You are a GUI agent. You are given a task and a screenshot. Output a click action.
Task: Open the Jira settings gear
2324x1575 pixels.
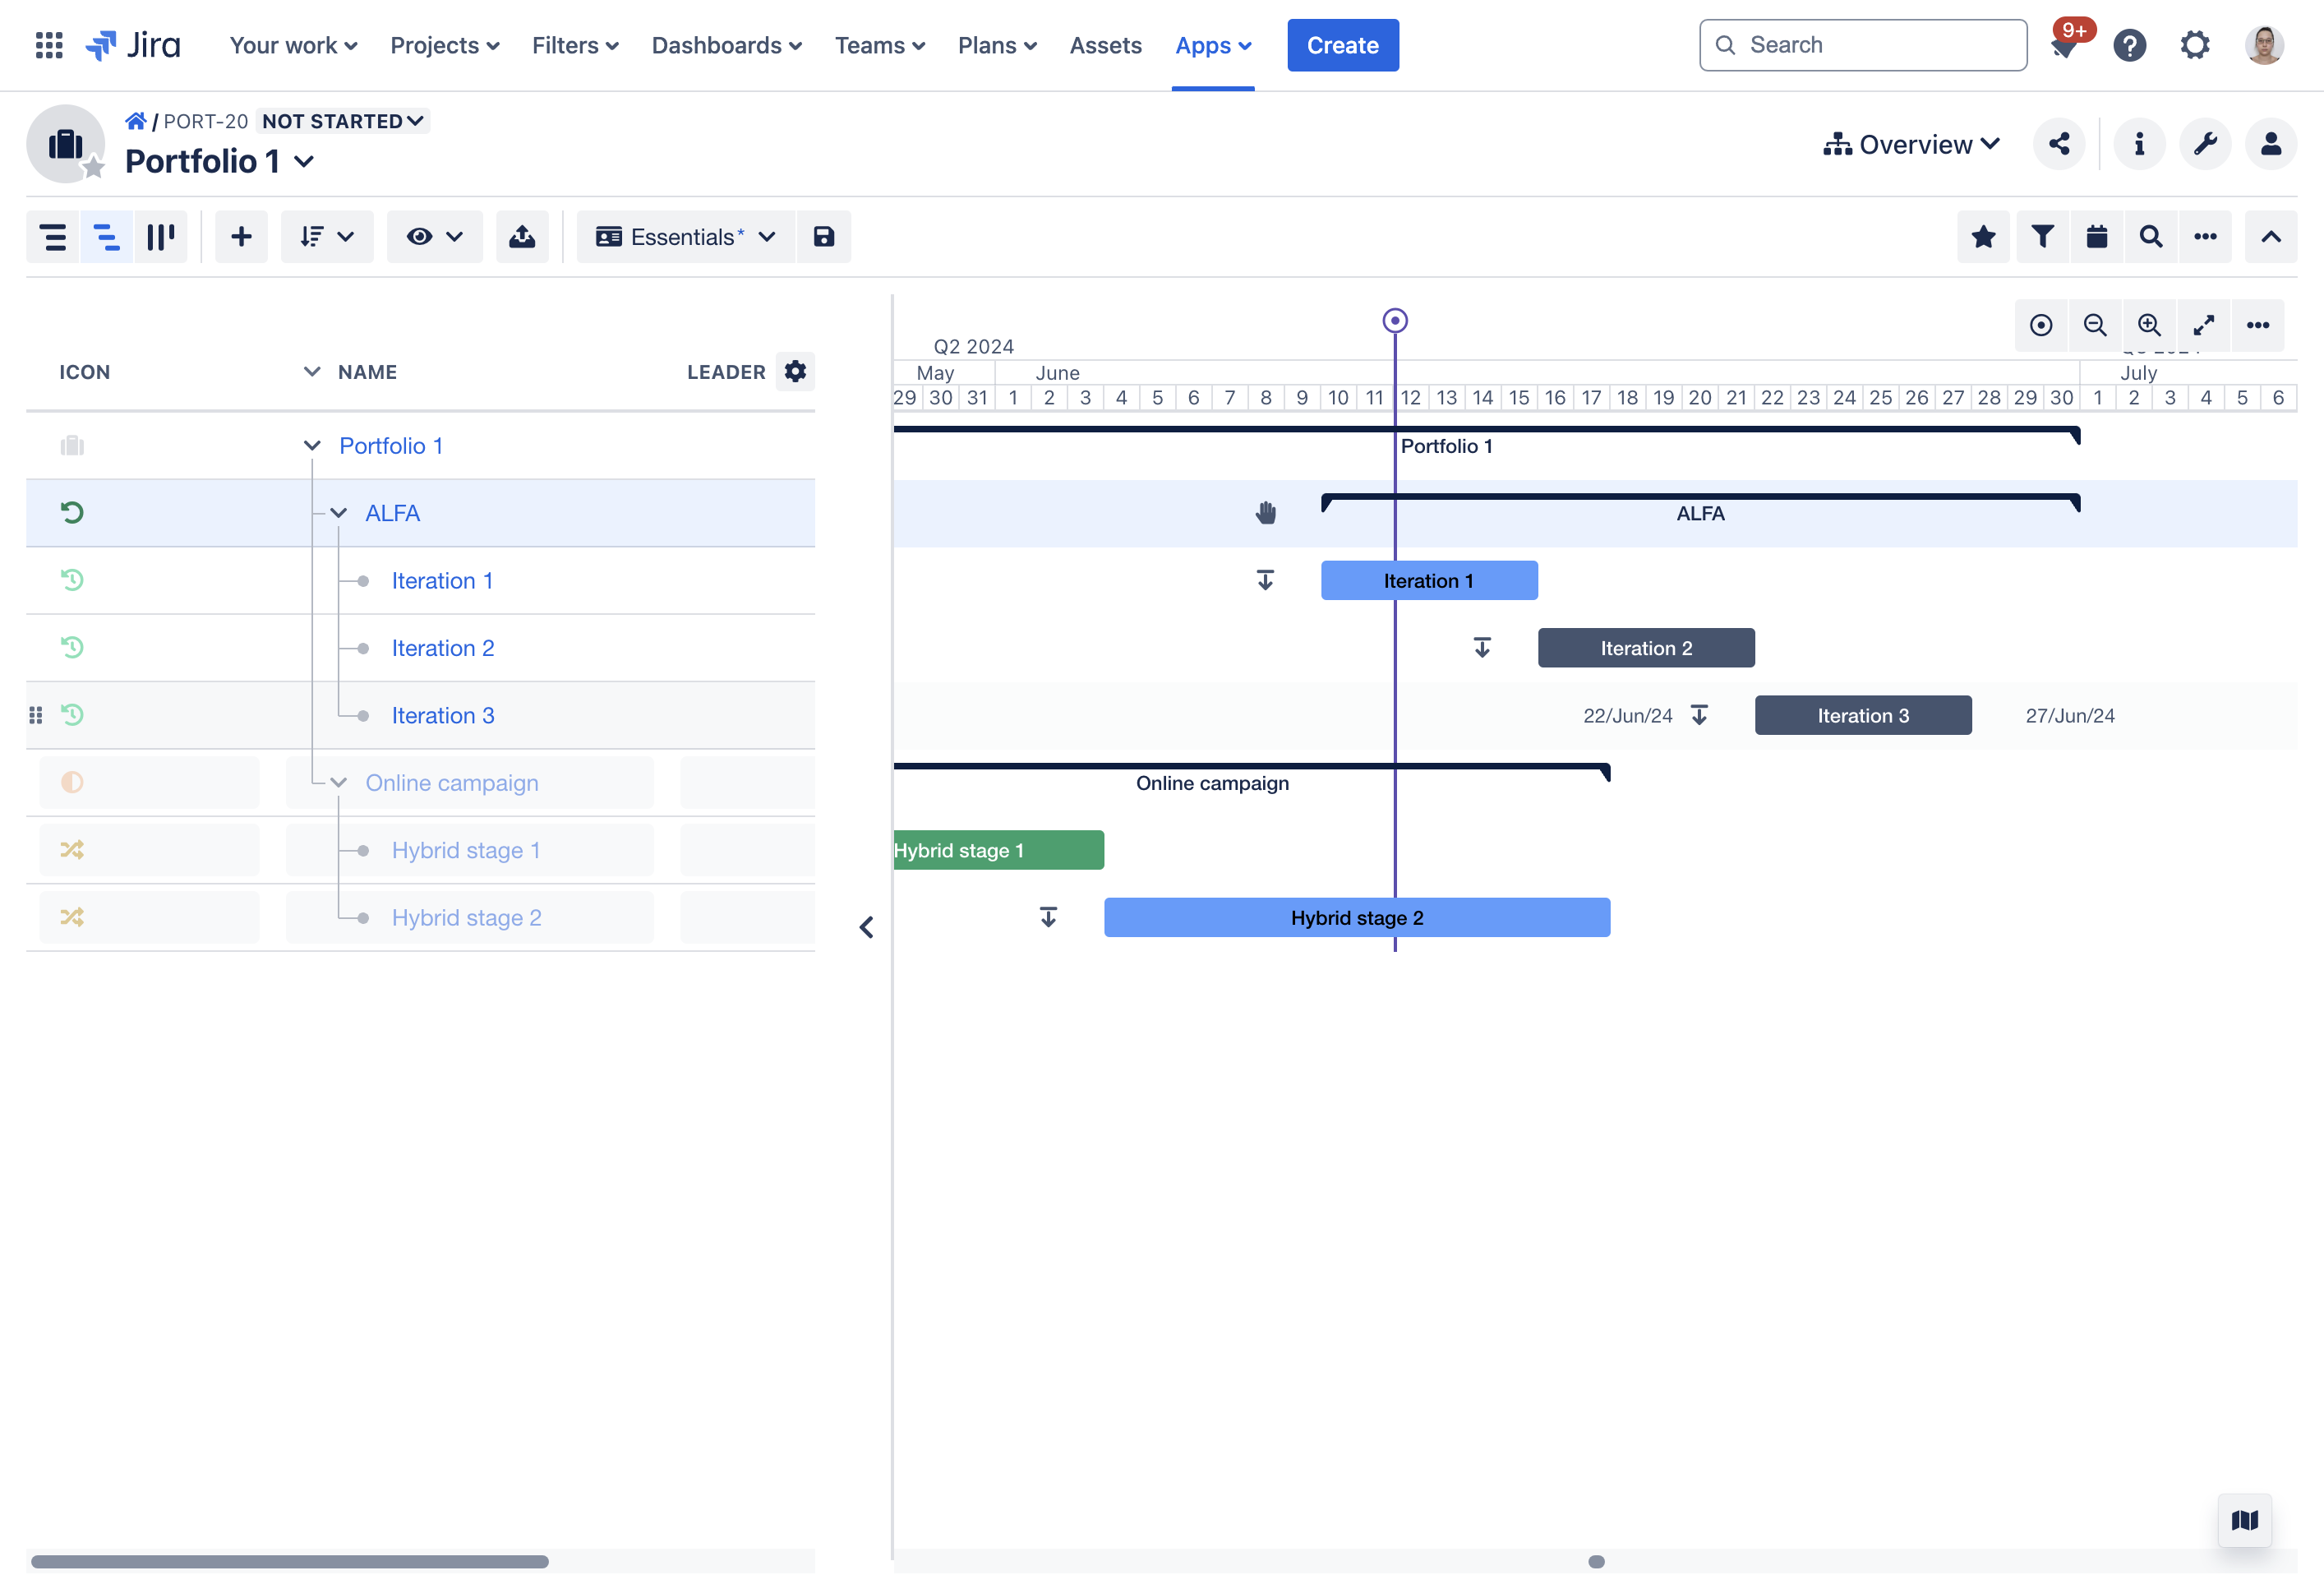point(2194,45)
